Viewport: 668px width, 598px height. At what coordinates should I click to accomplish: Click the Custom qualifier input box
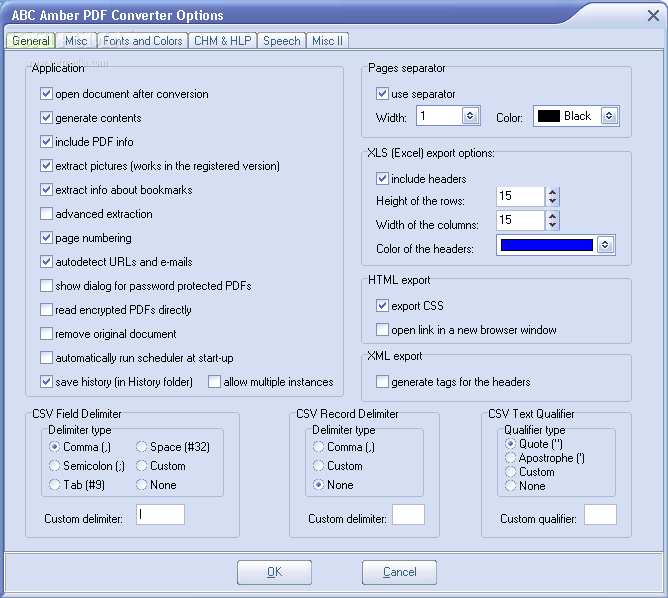pos(600,515)
